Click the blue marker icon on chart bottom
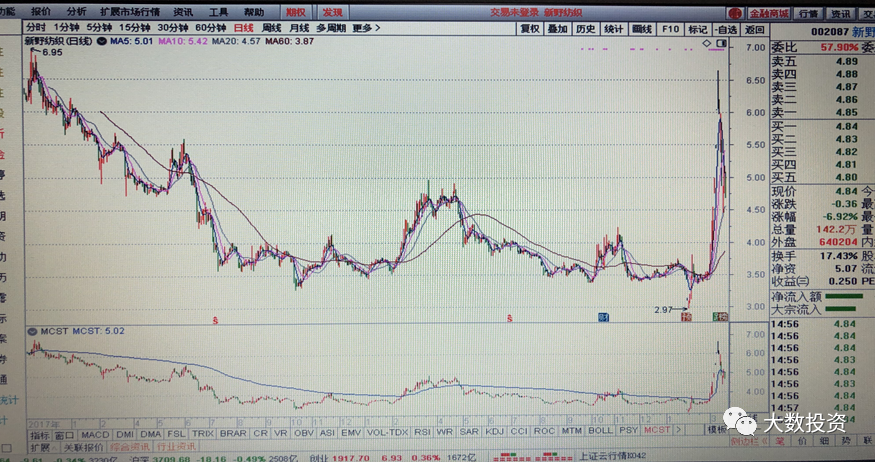The height and width of the screenshot is (462, 876). [x=604, y=317]
